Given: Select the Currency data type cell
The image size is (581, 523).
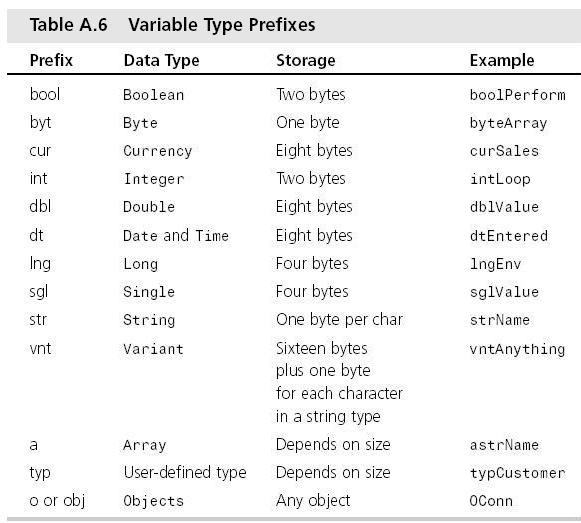Looking at the screenshot, I should (157, 151).
